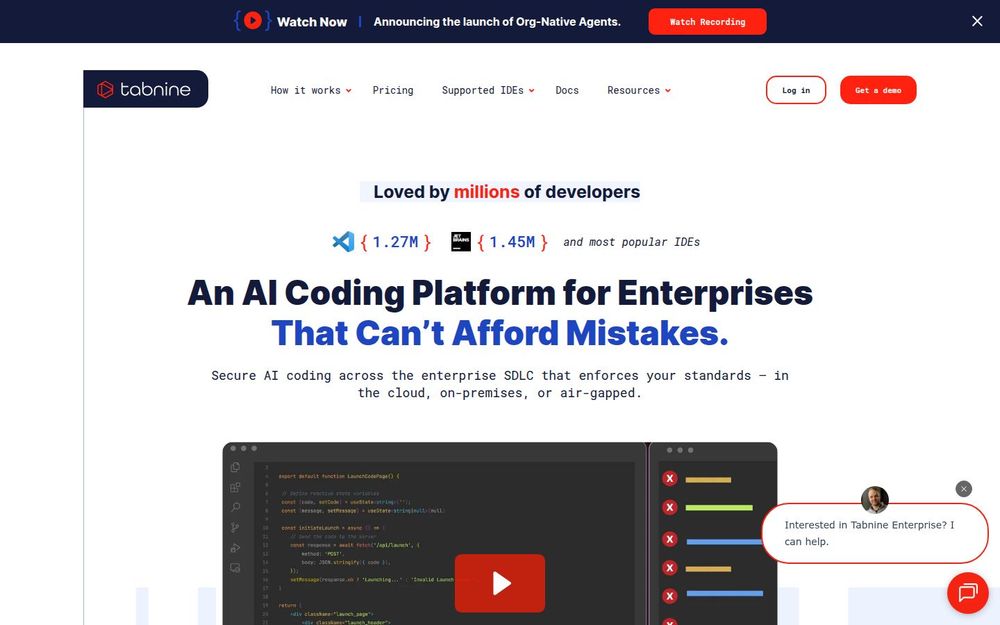Click the 1.27M installs figure
Screen dimensions: 1000x625
point(395,242)
